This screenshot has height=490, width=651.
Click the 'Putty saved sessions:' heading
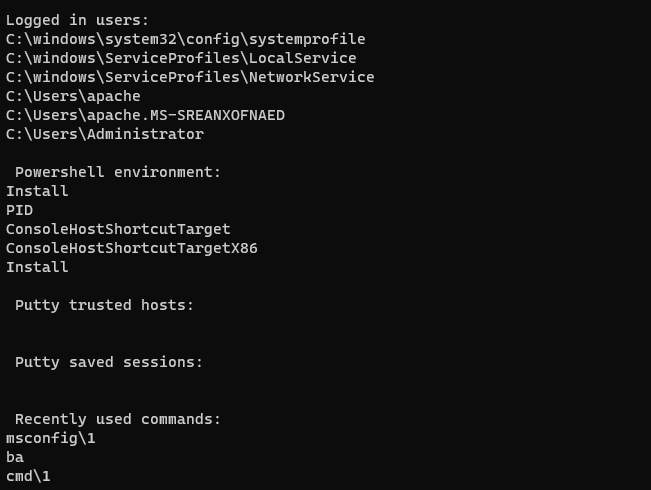click(109, 362)
